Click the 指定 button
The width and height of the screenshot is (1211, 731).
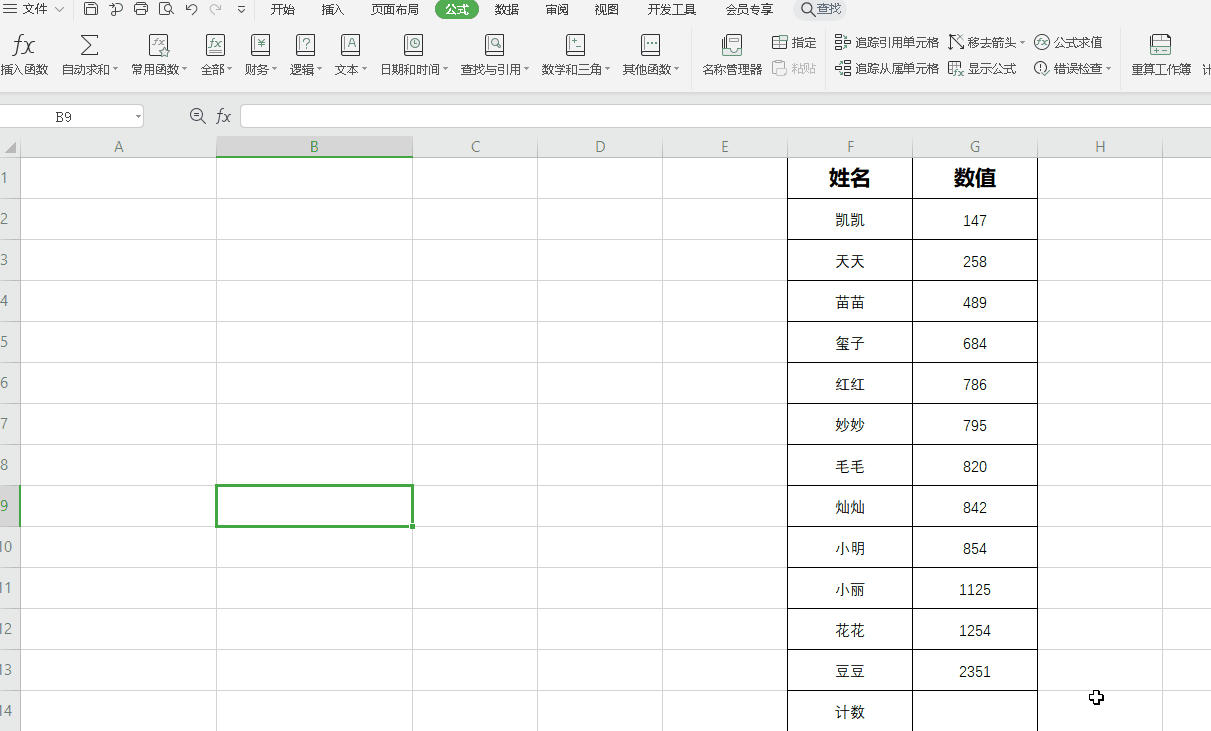point(794,42)
